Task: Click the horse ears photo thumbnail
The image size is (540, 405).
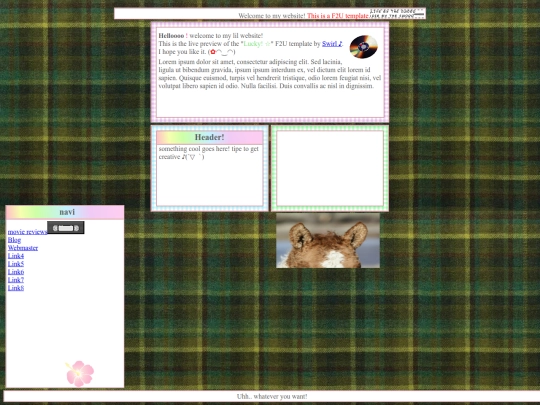Action: click(328, 240)
